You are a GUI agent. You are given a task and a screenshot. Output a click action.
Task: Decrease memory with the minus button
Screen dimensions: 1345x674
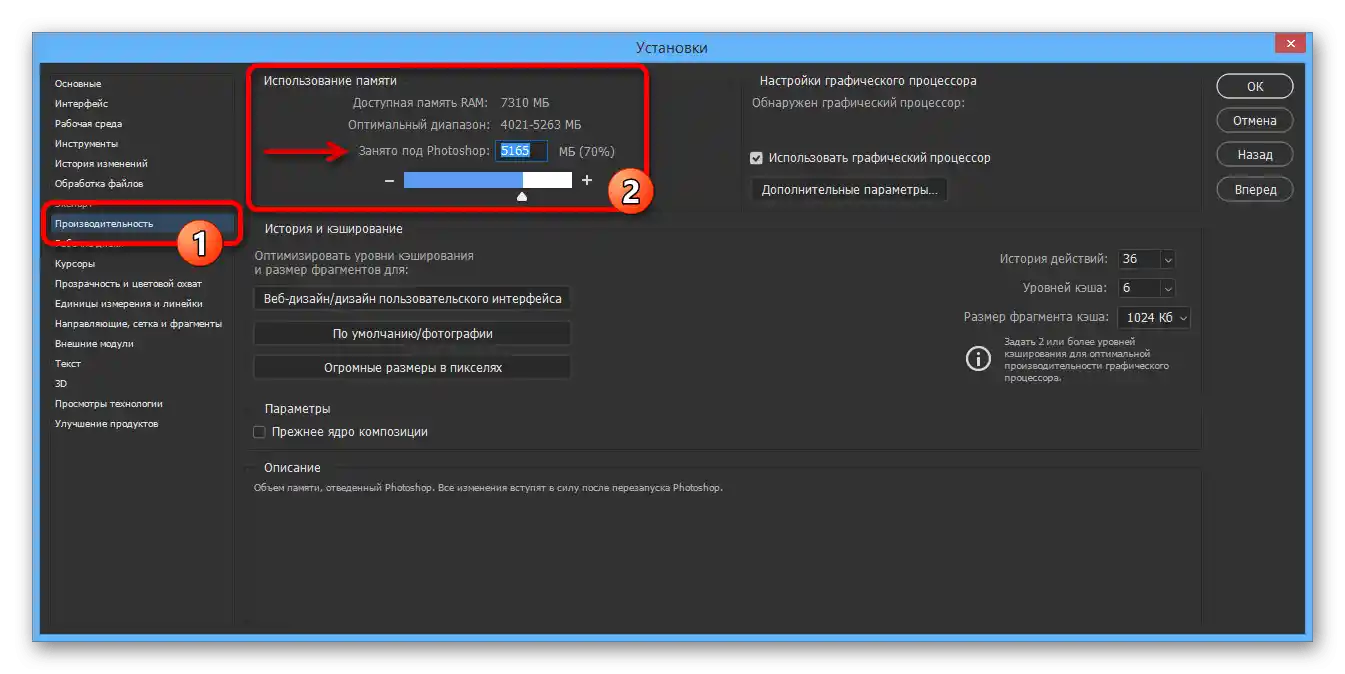[389, 181]
